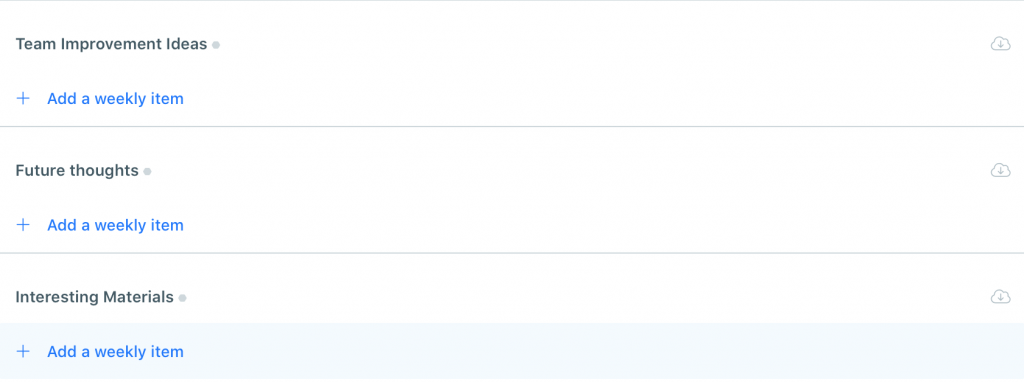
Task: Click the cloud download icon for Interesting Materials
Action: tap(1000, 296)
